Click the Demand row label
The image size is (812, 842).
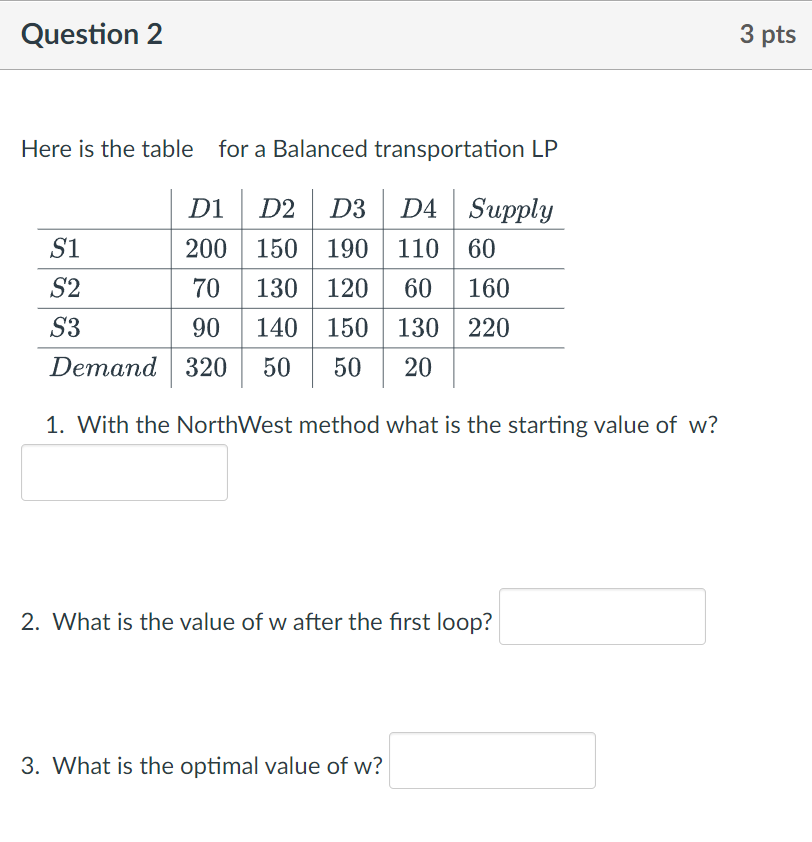[x=101, y=367]
